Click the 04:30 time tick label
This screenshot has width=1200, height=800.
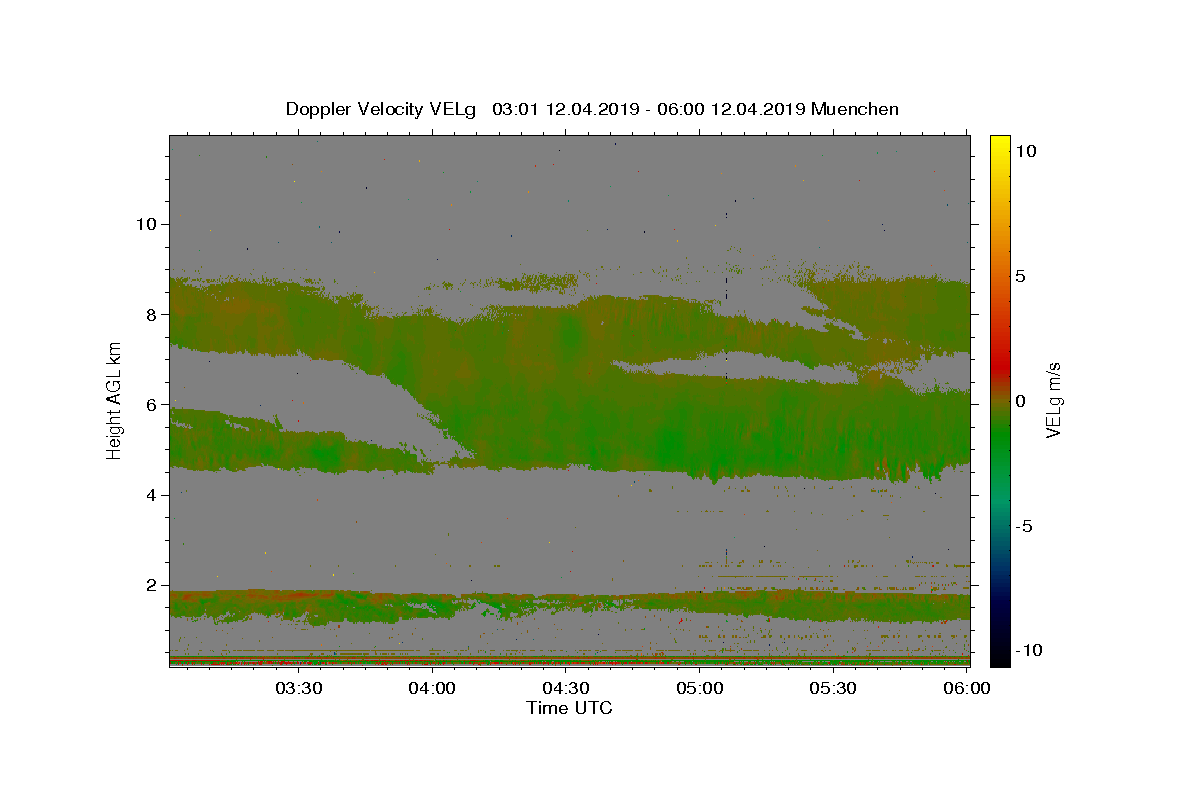pos(566,688)
